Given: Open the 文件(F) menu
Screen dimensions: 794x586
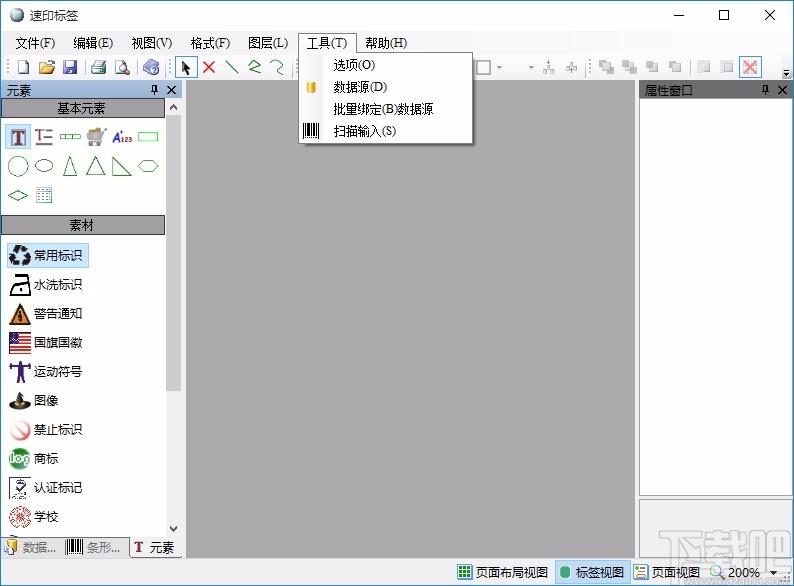Looking at the screenshot, I should tap(35, 43).
